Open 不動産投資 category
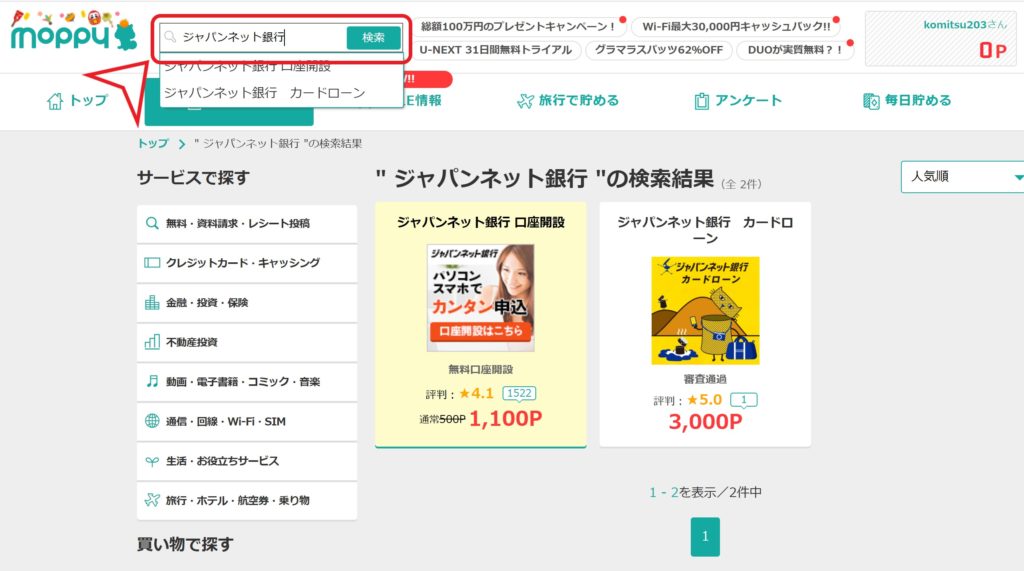Image resolution: width=1024 pixels, height=571 pixels. [x=247, y=342]
